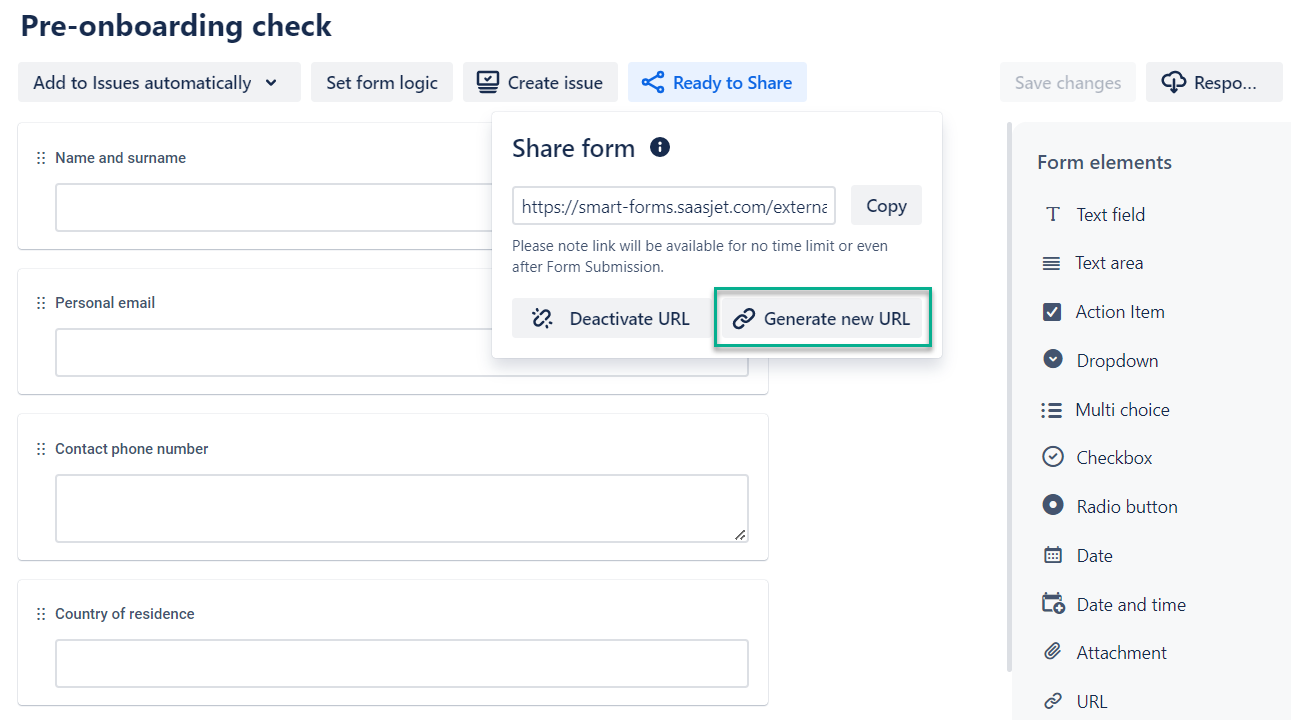Add an Action Item checkbox element

(x=1118, y=312)
